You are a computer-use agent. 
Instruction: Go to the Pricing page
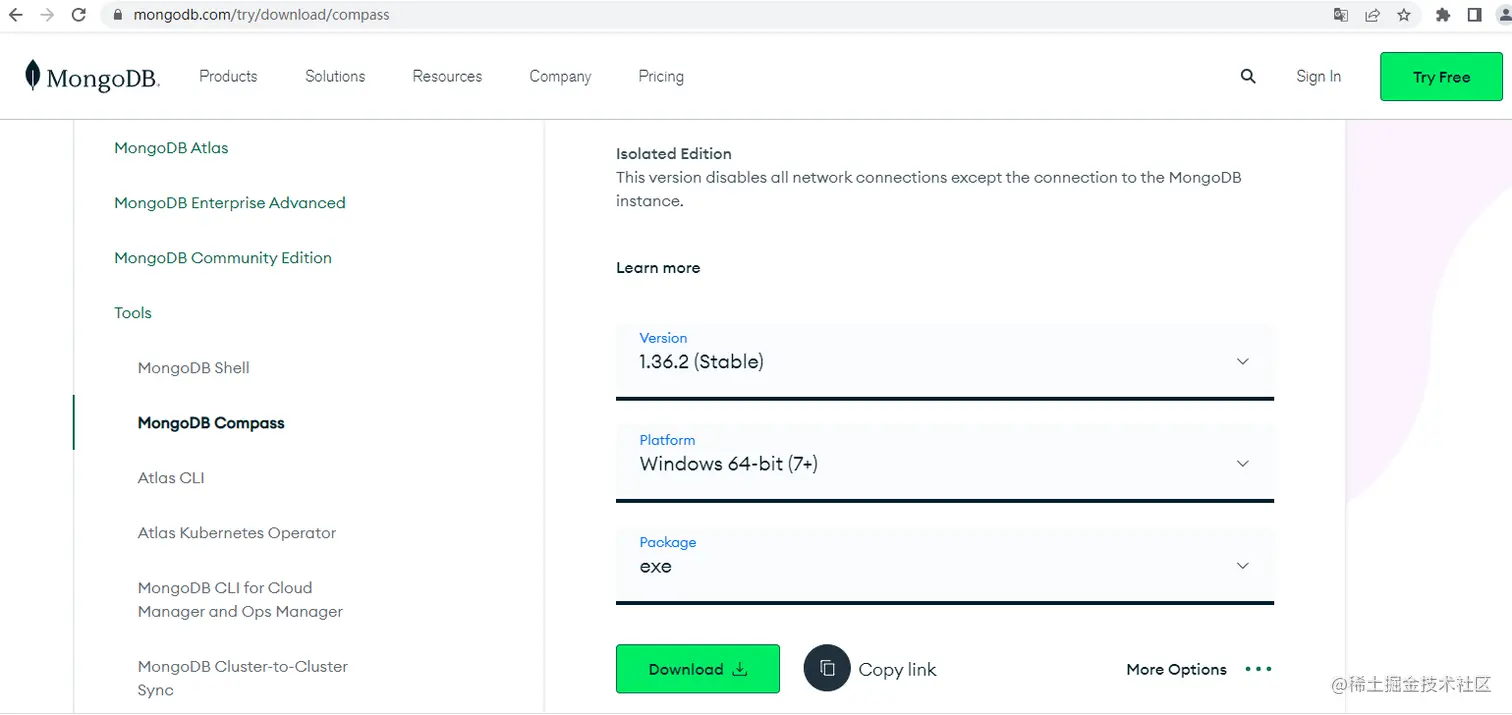661,76
